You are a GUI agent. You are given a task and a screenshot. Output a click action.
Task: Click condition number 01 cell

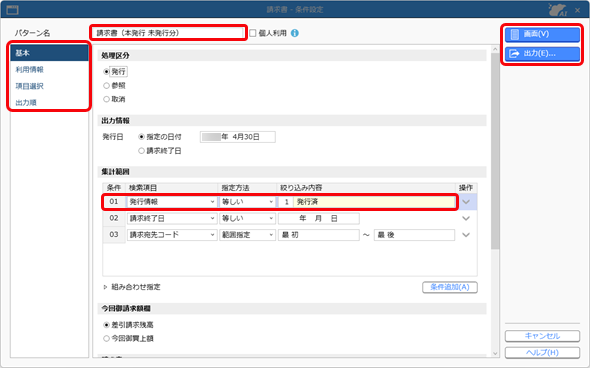click(x=114, y=202)
